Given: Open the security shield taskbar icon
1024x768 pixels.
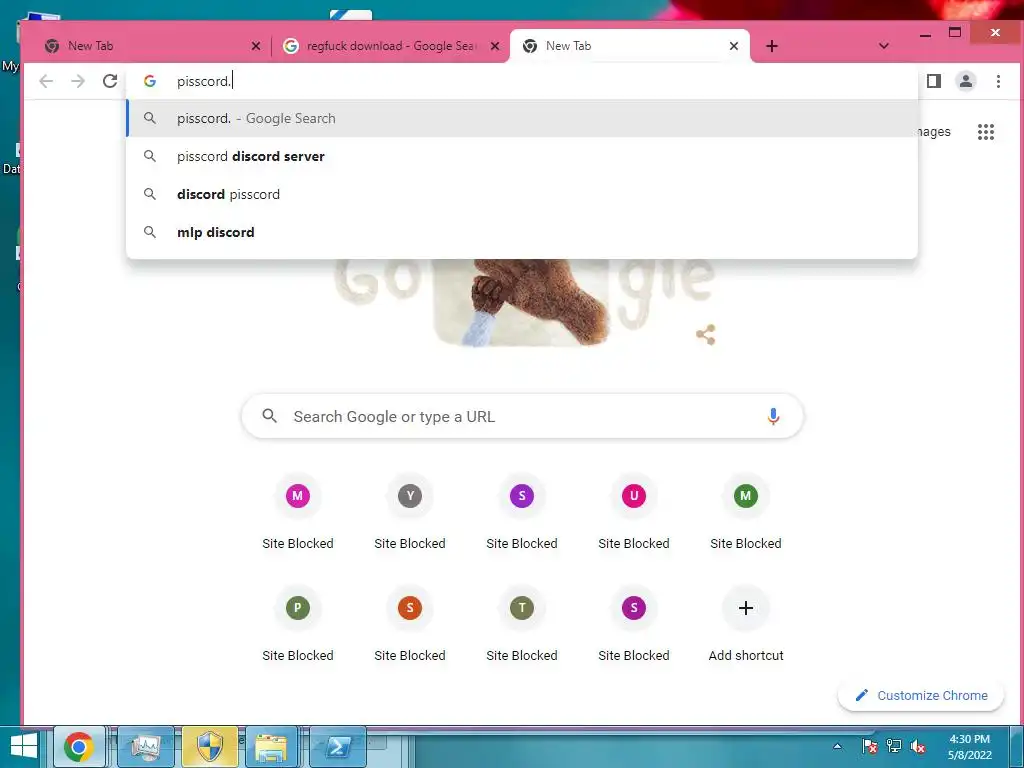Looking at the screenshot, I should click(210, 747).
